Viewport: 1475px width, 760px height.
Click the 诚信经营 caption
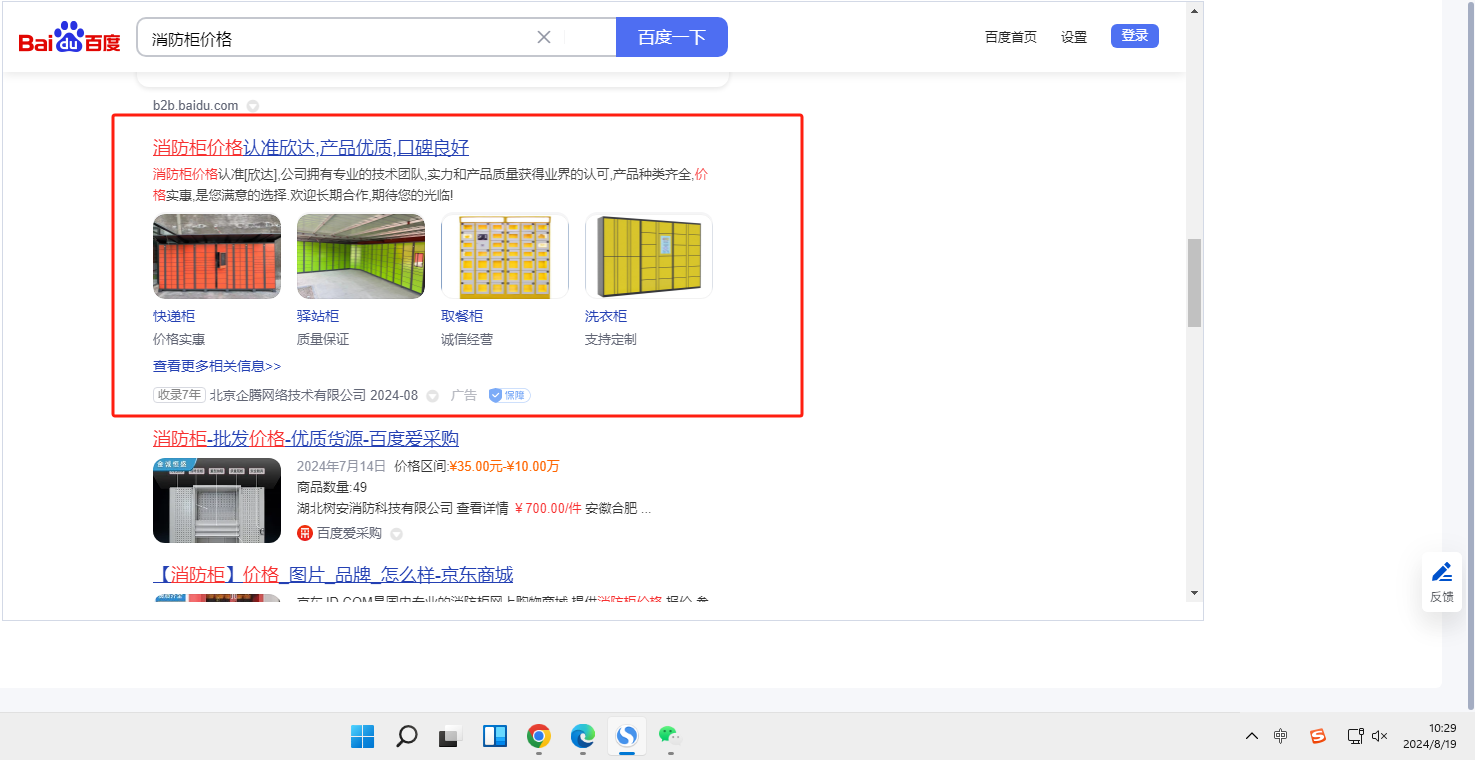[x=467, y=339]
